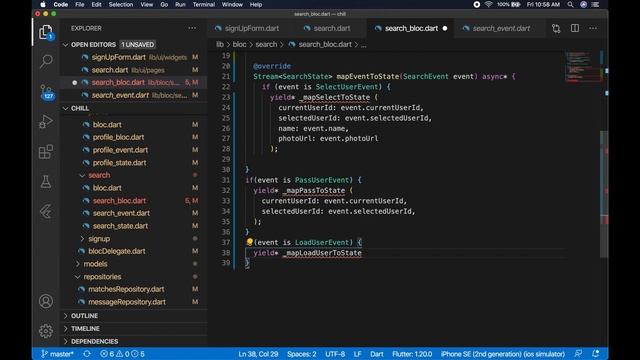640x360 pixels.
Task: Split the editor to the right
Action: coord(575,28)
